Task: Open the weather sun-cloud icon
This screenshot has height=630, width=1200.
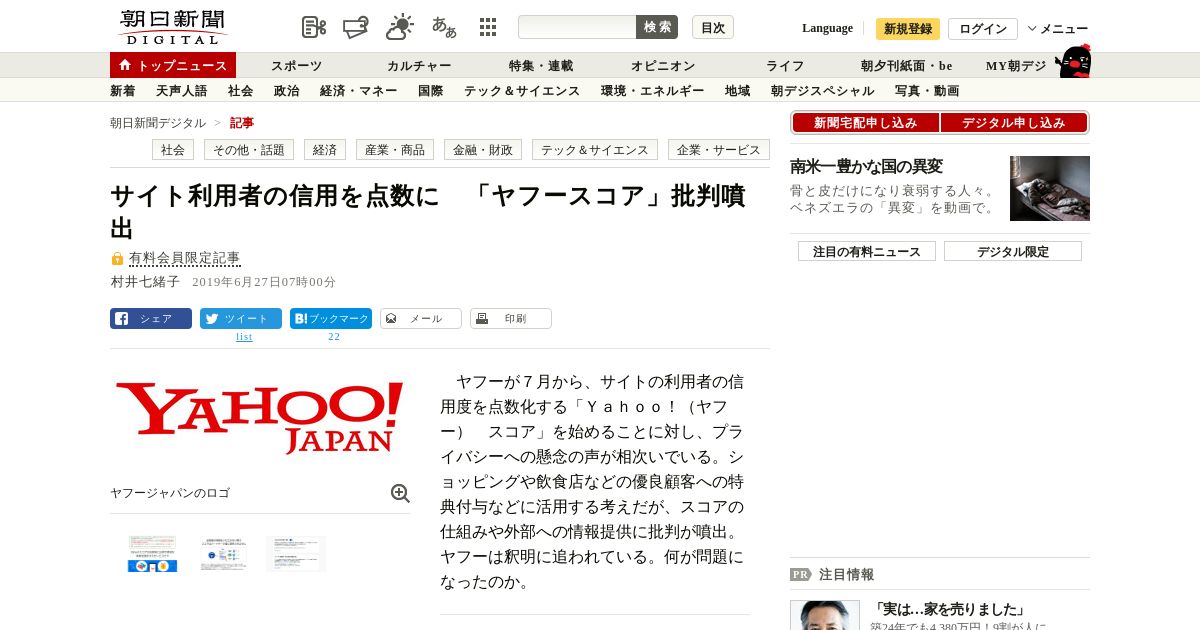Action: point(400,27)
